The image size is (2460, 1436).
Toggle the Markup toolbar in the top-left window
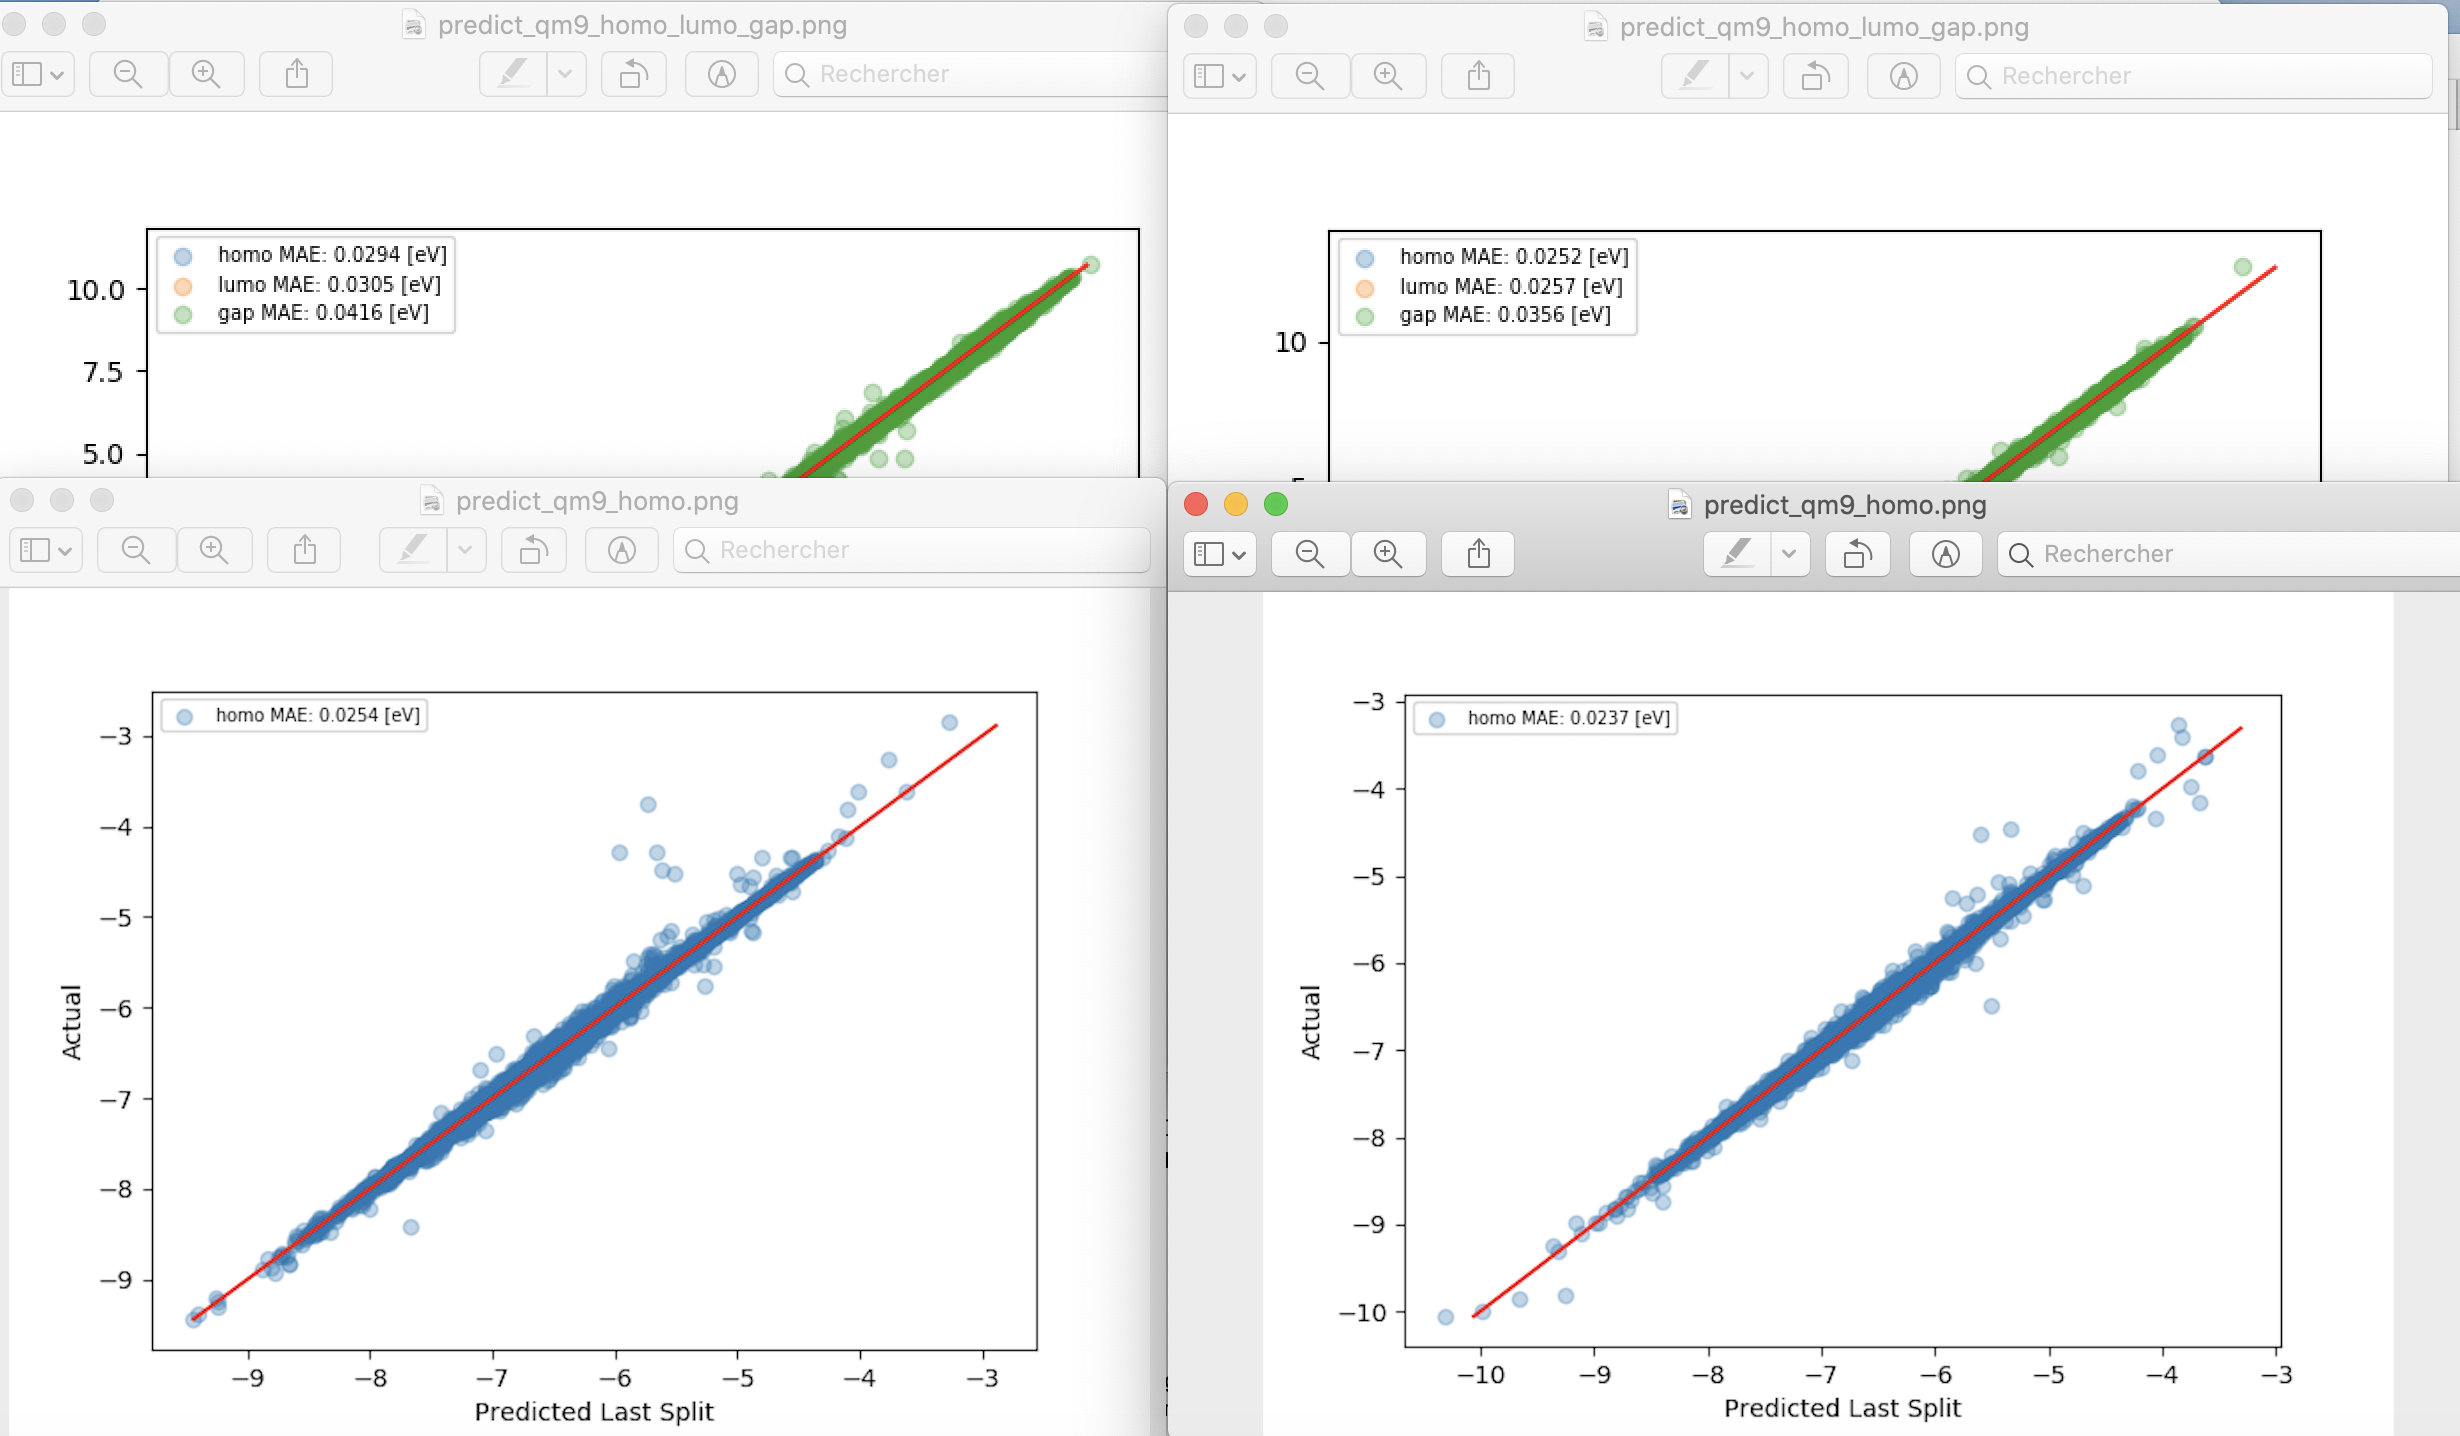click(720, 73)
